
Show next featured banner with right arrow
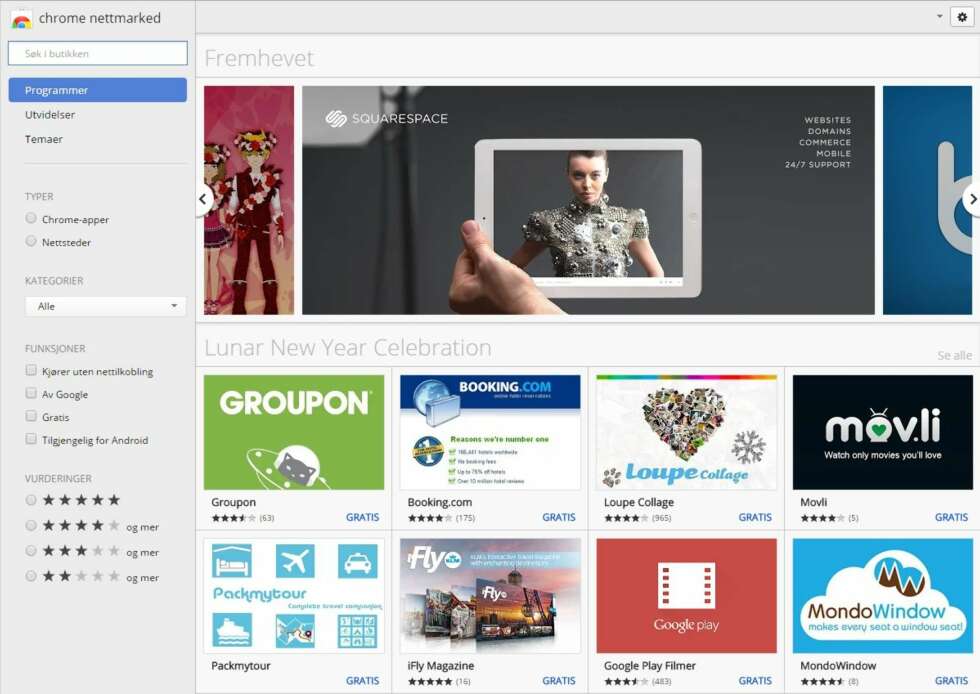point(972,199)
